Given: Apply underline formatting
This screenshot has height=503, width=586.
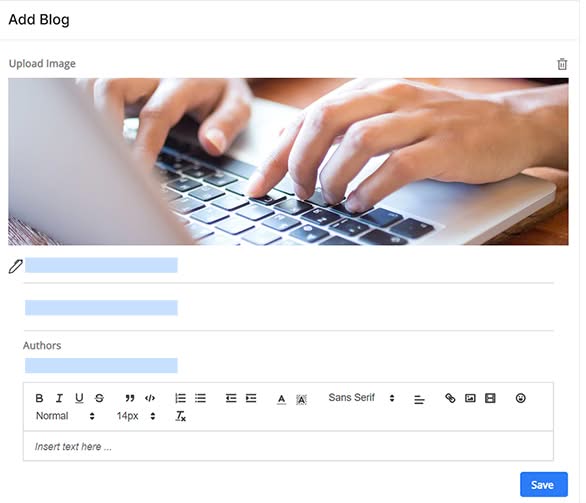Looking at the screenshot, I should (79, 398).
